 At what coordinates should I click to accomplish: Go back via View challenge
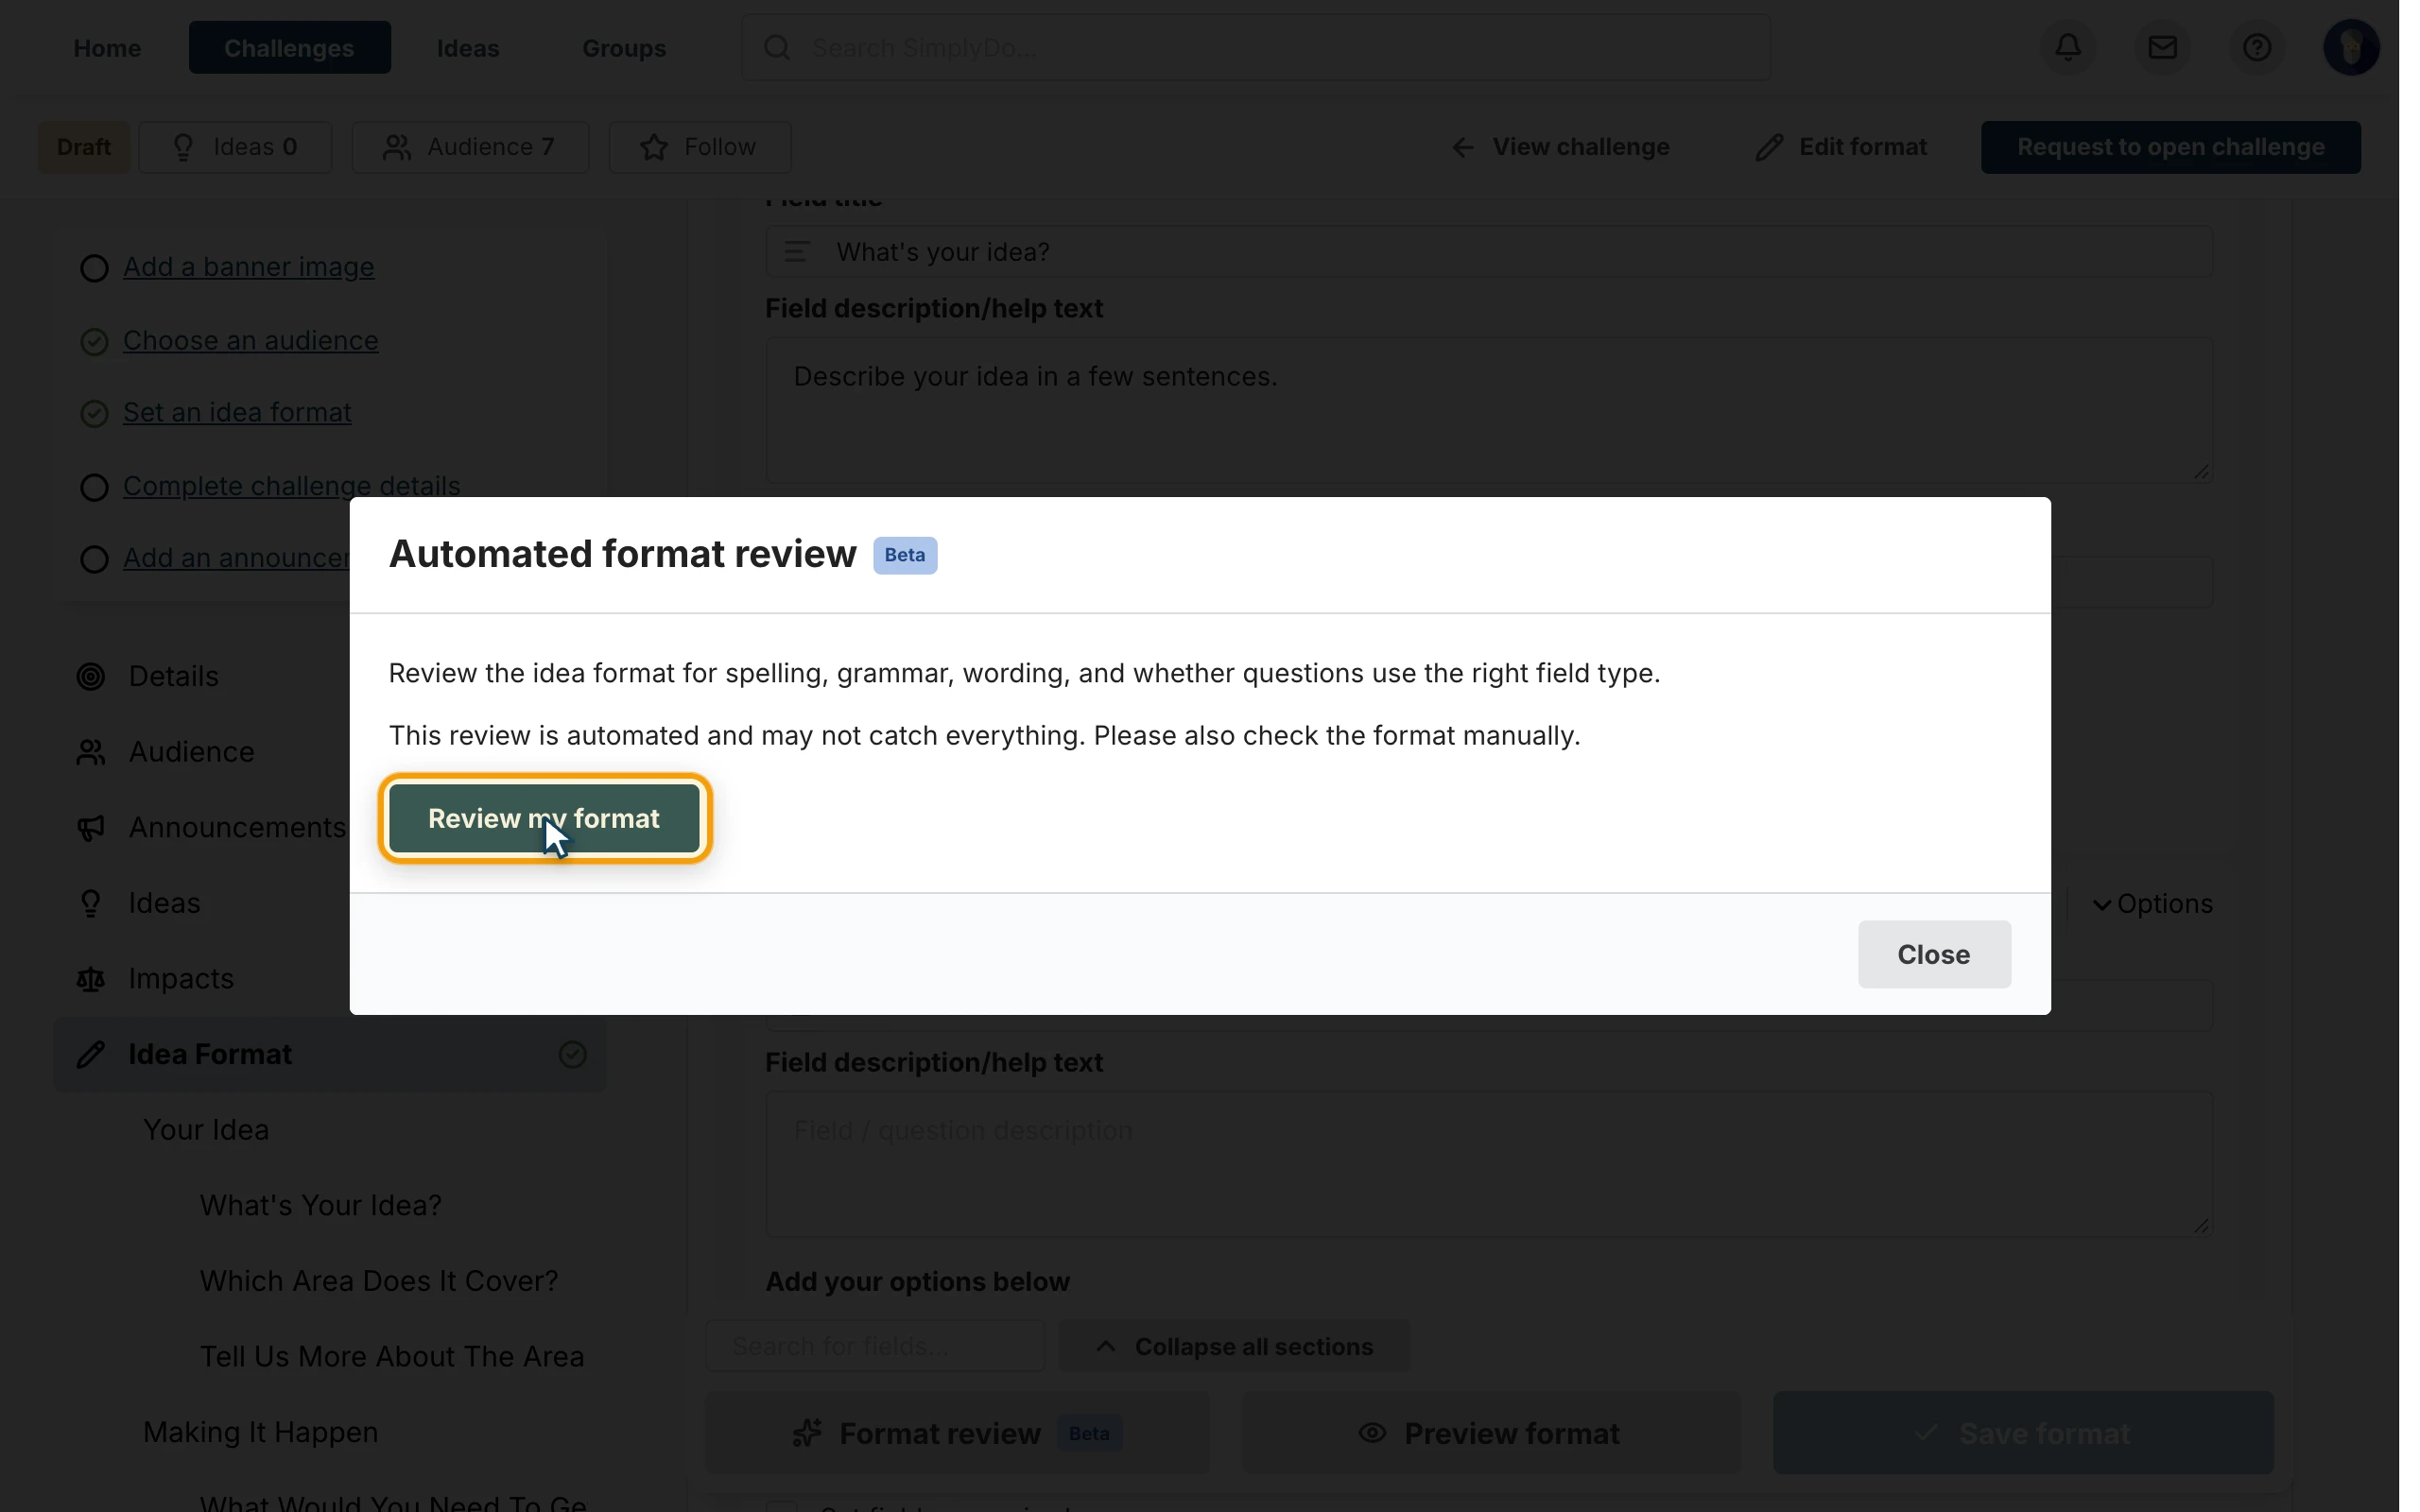pos(1559,147)
